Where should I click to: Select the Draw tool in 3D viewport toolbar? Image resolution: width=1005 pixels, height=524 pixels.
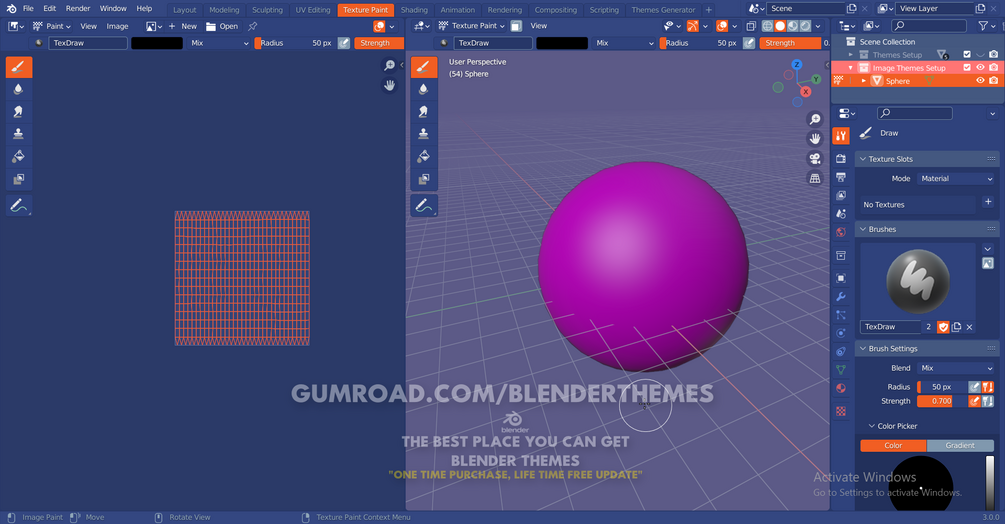(424, 67)
